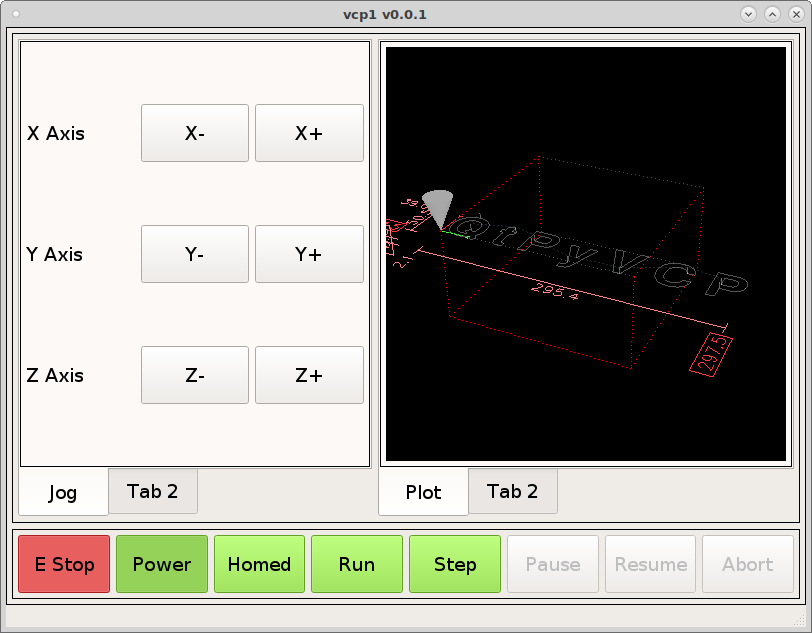This screenshot has width=812, height=633.
Task: Click the boxed 297.5 value in plot
Action: click(x=710, y=355)
